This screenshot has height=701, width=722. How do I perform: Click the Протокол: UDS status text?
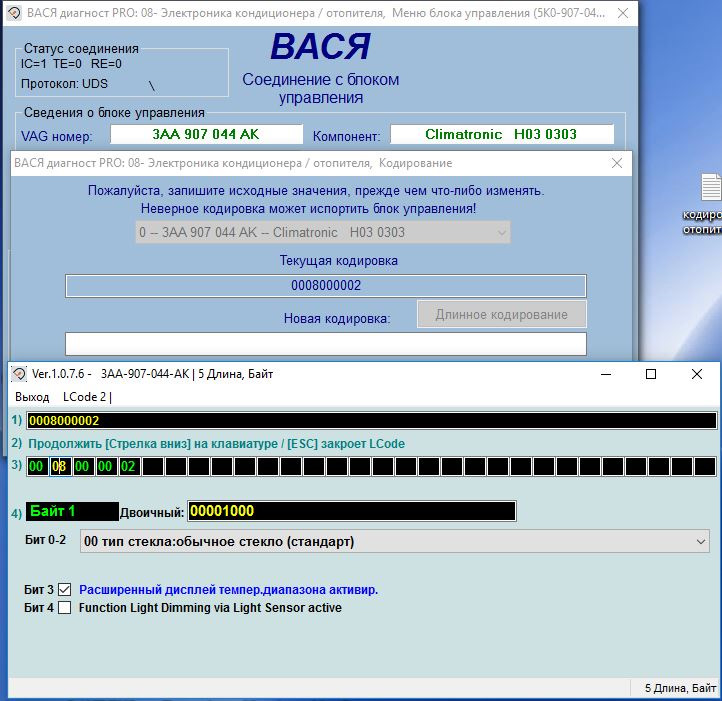(64, 84)
